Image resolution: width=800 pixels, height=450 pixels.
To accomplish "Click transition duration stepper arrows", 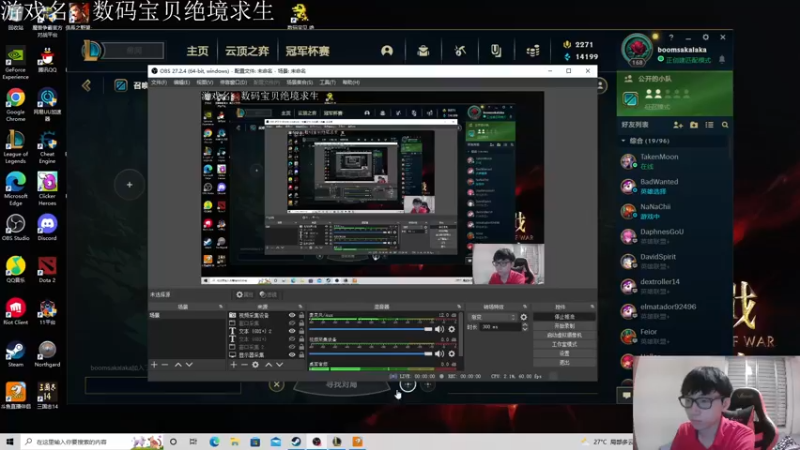I will (x=525, y=327).
